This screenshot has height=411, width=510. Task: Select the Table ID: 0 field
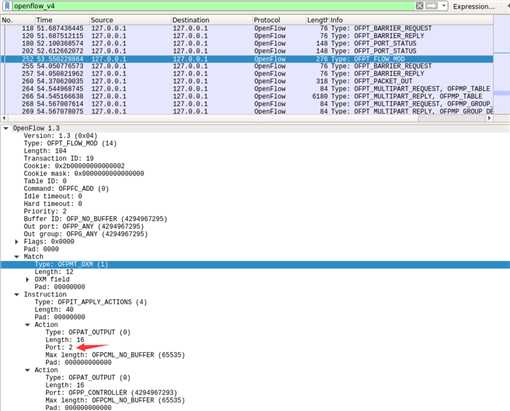[45, 181]
